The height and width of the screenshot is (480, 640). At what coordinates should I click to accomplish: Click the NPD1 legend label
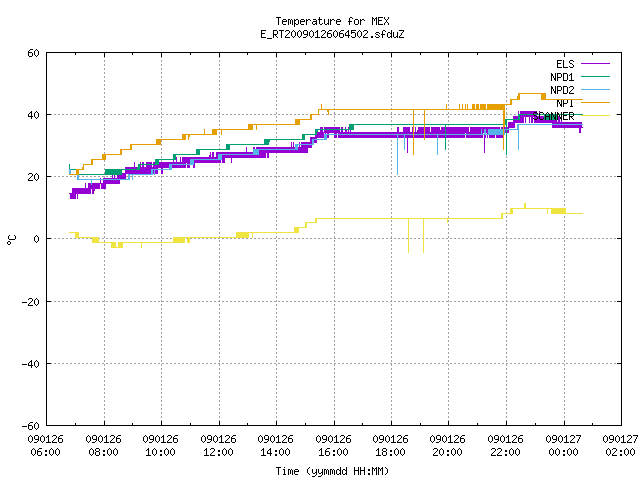pyautogui.click(x=562, y=77)
